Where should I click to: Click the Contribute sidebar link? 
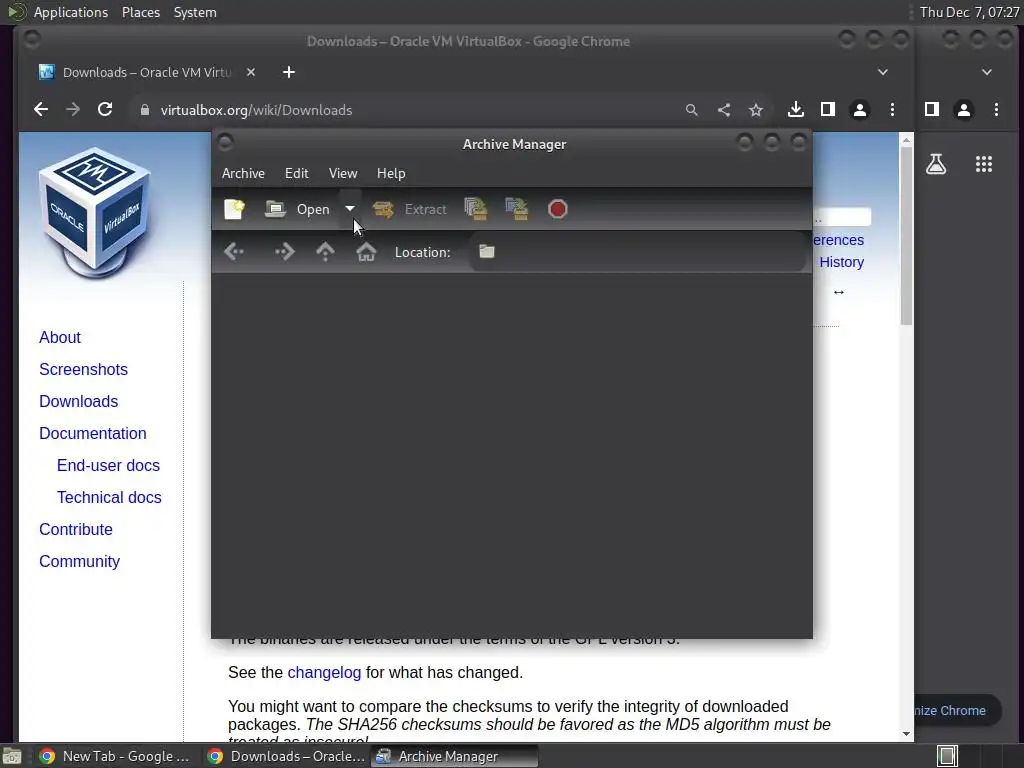tap(76, 530)
